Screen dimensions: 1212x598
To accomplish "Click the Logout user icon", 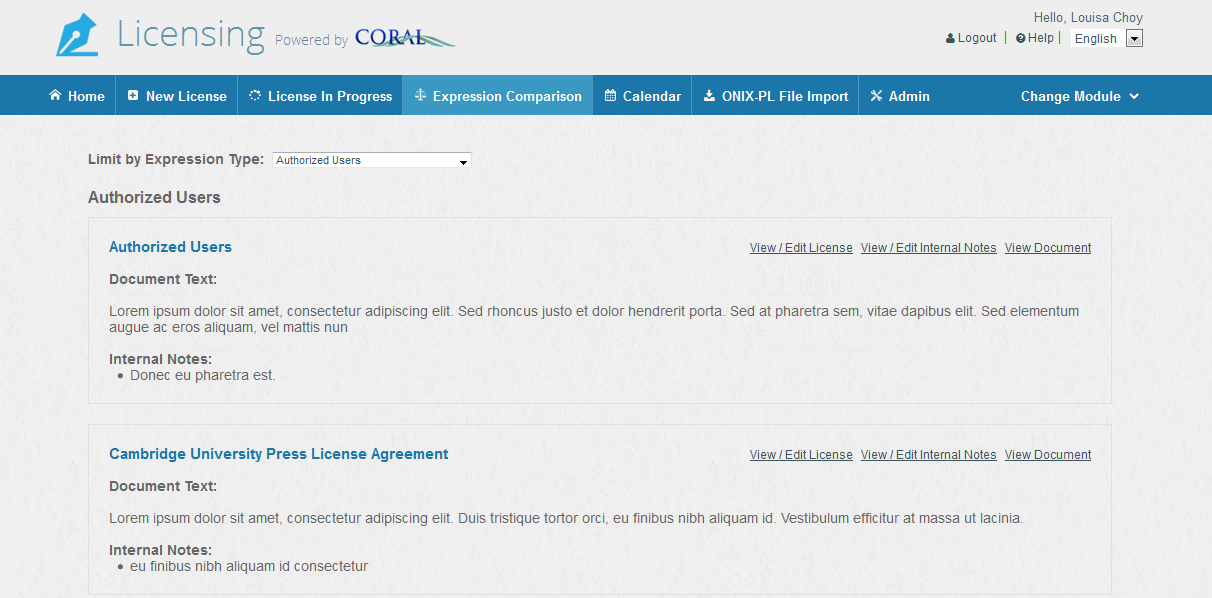I will [x=950, y=38].
